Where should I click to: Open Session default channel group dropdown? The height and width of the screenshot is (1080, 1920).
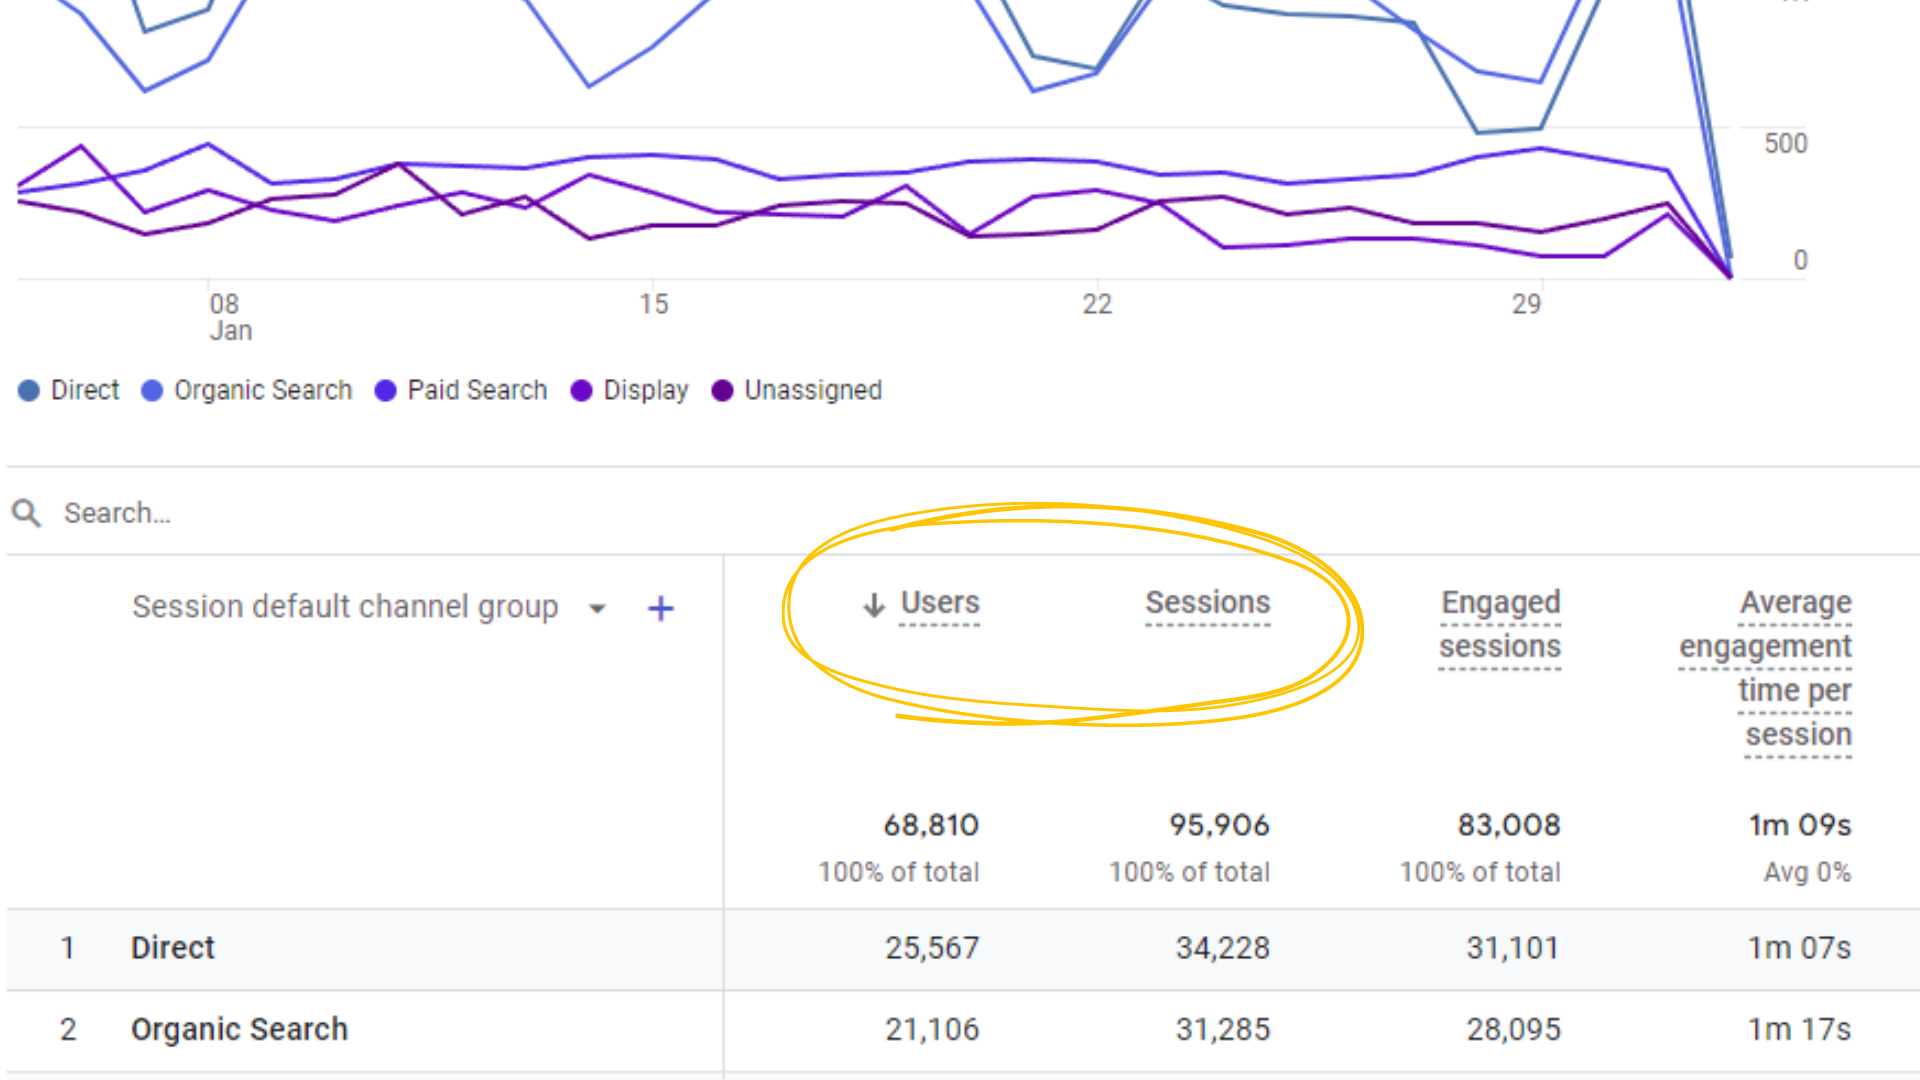tap(345, 607)
